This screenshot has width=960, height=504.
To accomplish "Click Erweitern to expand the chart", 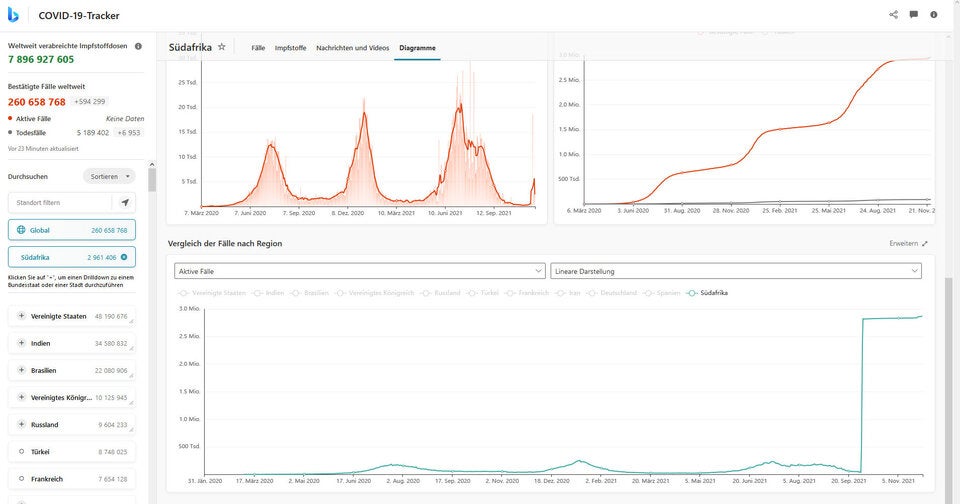I will [908, 243].
